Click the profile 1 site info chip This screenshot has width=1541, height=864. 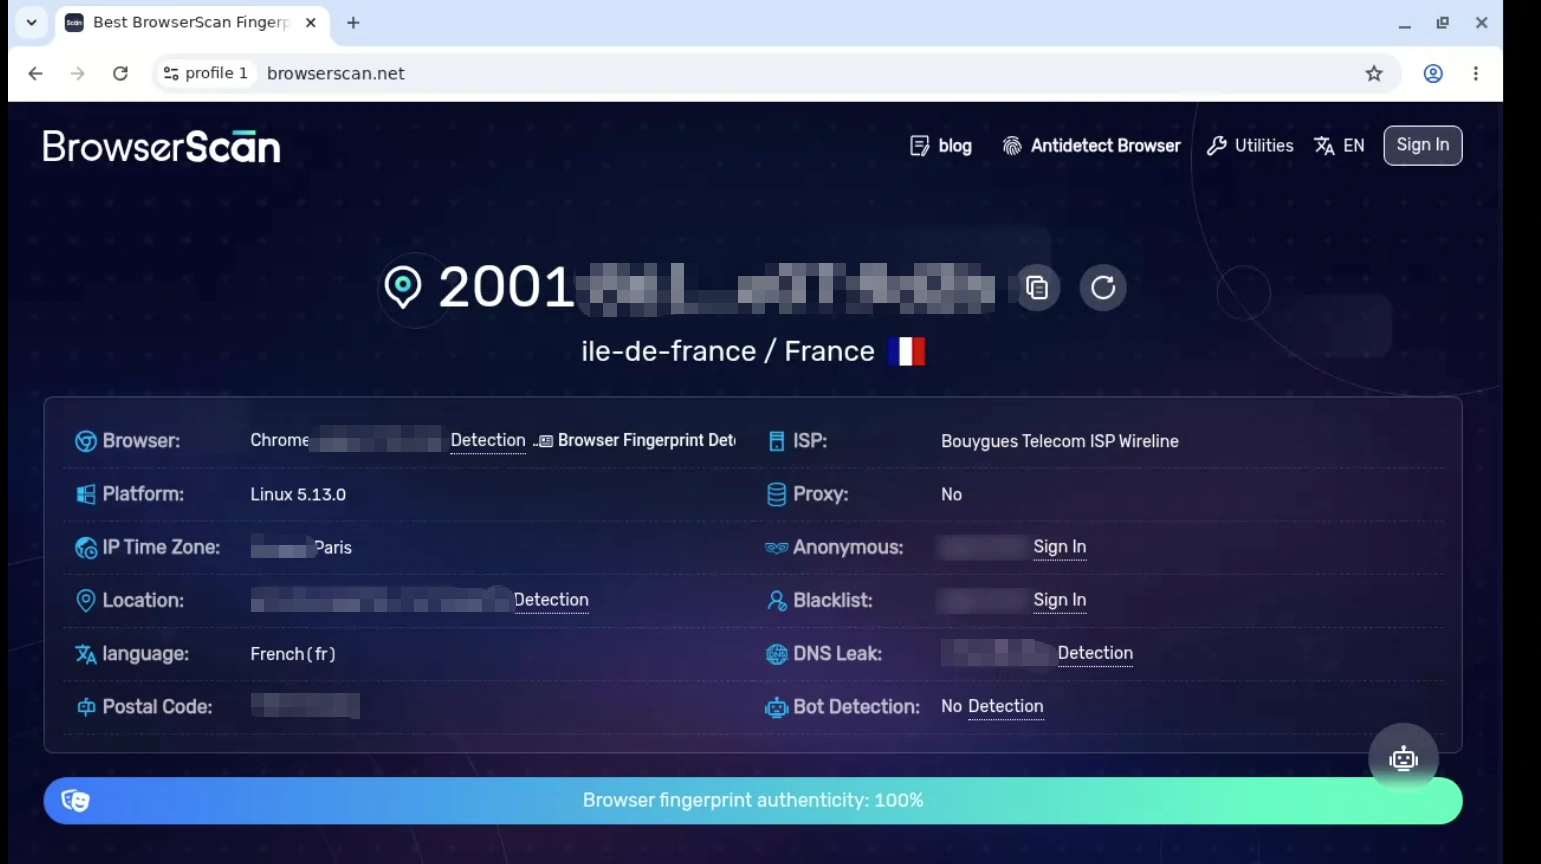(x=206, y=73)
